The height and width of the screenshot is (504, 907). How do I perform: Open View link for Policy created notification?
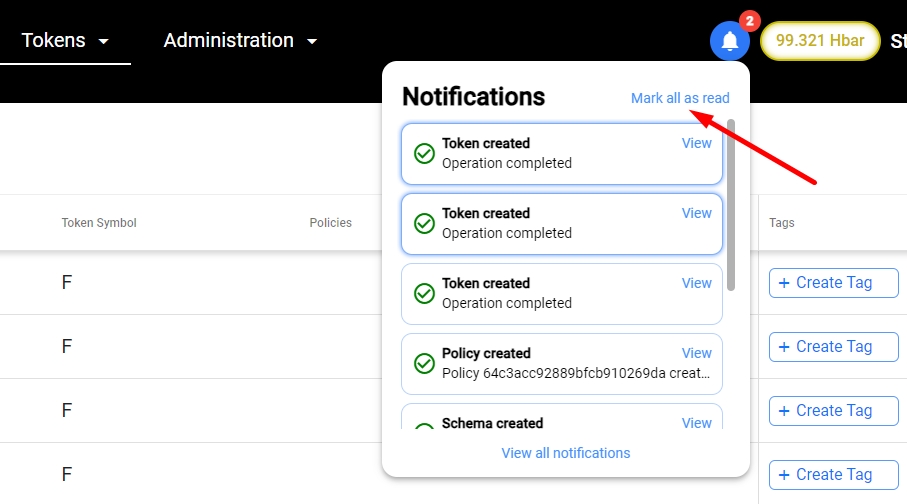coord(696,353)
